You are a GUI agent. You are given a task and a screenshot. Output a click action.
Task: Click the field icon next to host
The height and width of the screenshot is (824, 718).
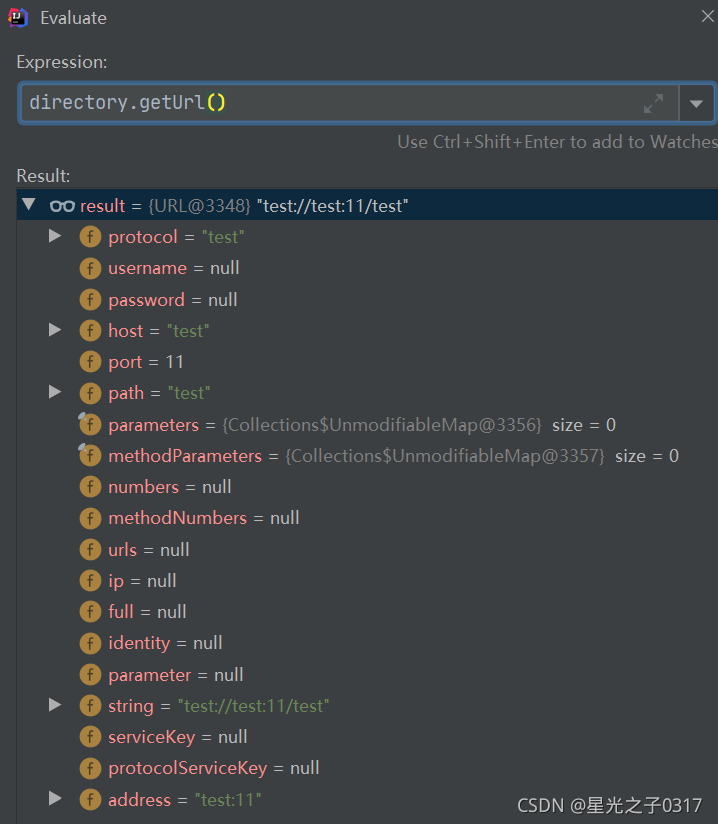pyautogui.click(x=90, y=331)
